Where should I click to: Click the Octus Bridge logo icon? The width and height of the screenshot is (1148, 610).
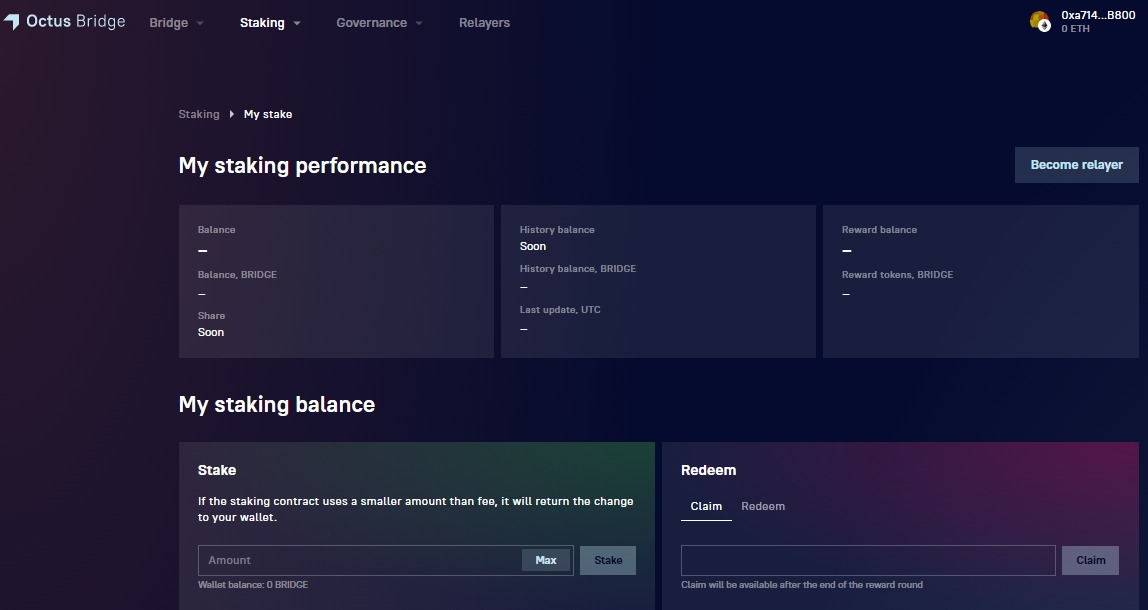(x=11, y=22)
